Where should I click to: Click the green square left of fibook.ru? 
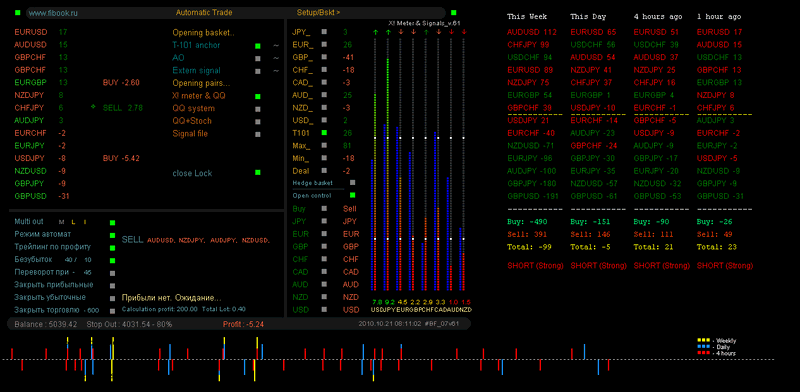tap(18, 12)
